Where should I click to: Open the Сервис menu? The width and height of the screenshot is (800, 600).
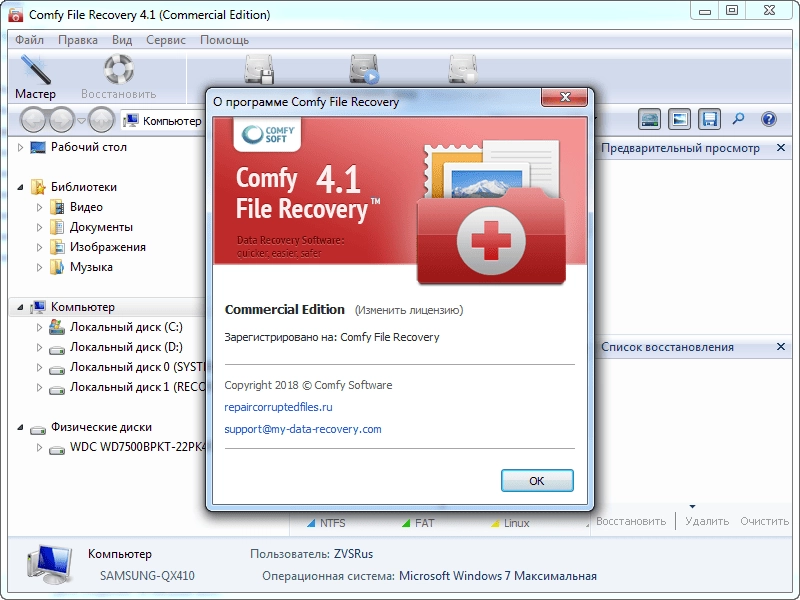coord(166,40)
